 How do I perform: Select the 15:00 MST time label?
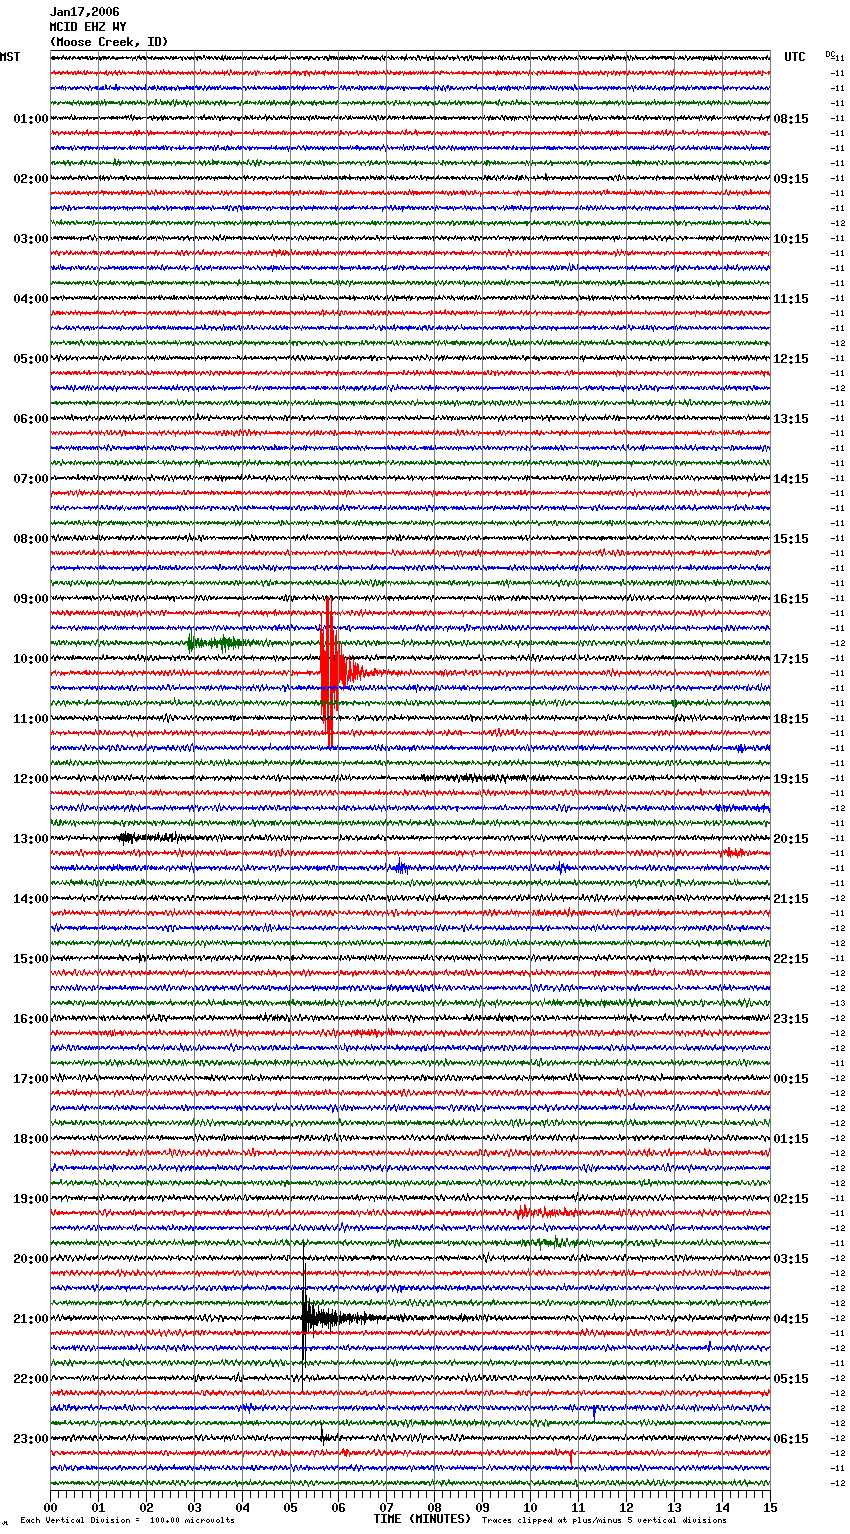pos(30,959)
